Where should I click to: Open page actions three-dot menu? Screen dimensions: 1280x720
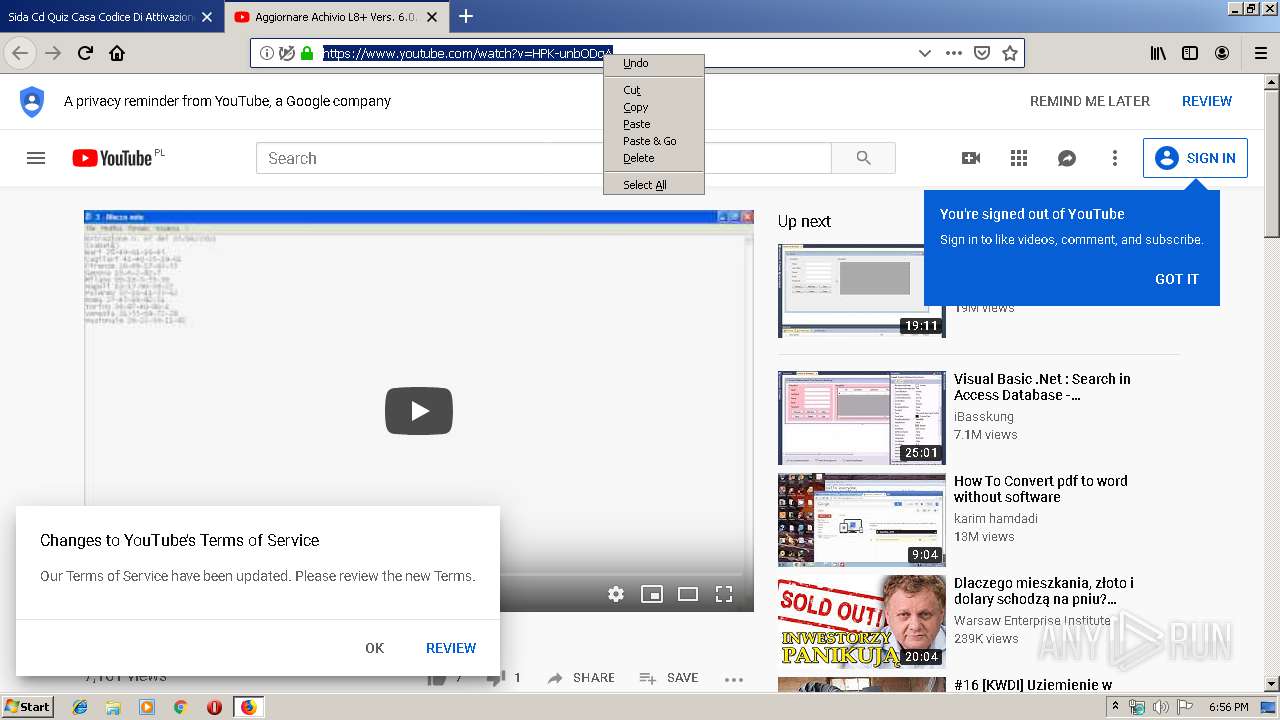click(x=954, y=53)
